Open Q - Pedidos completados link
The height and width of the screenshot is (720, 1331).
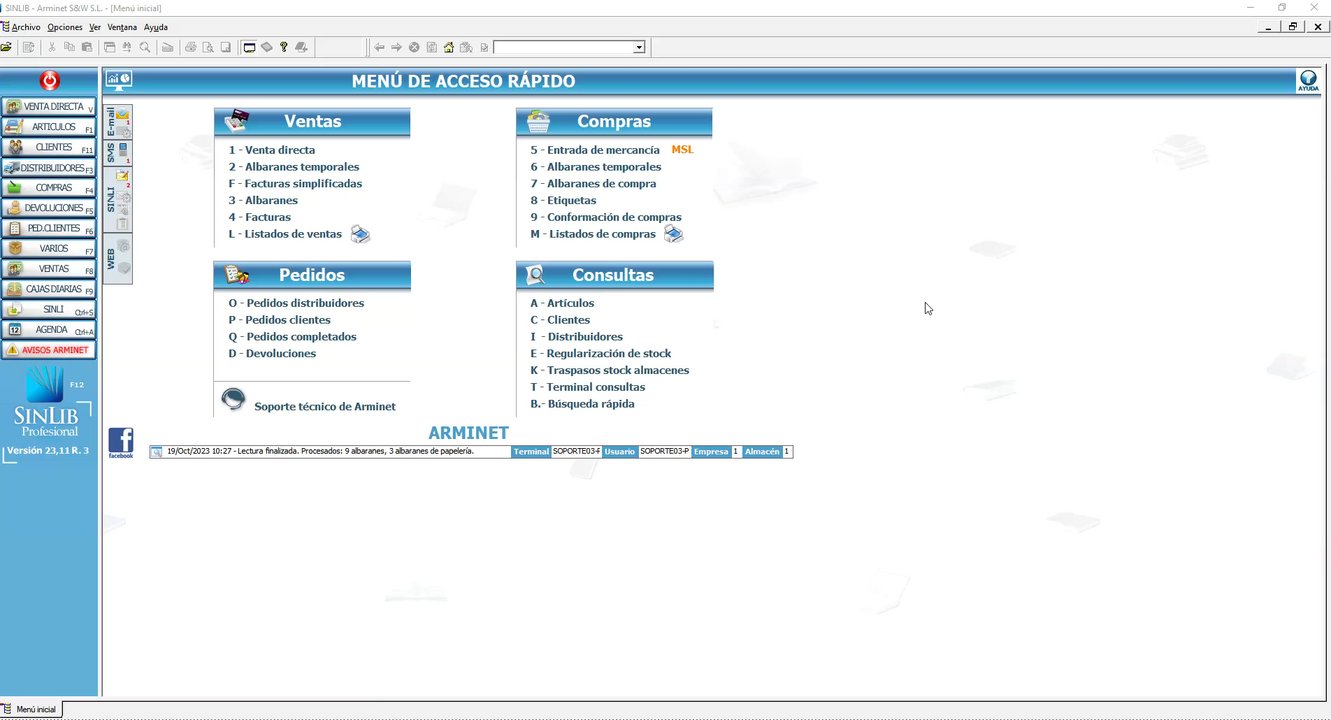tap(292, 337)
